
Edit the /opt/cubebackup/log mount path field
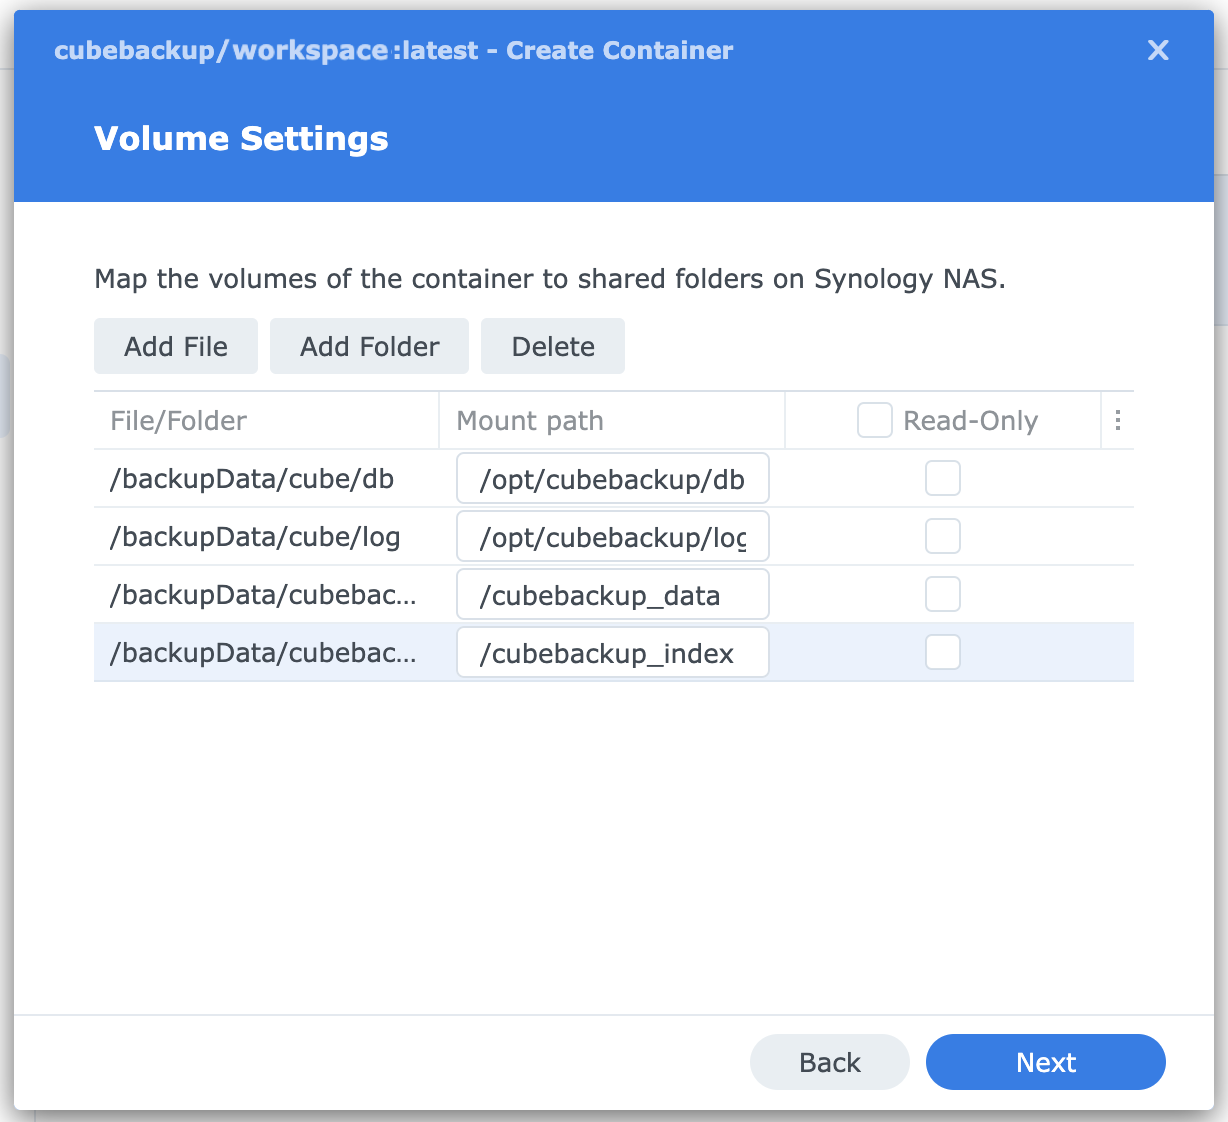(613, 537)
